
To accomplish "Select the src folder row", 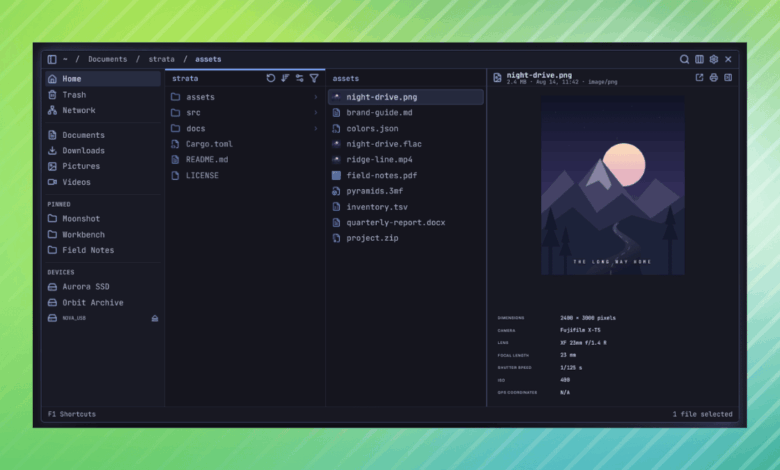I will (x=245, y=113).
